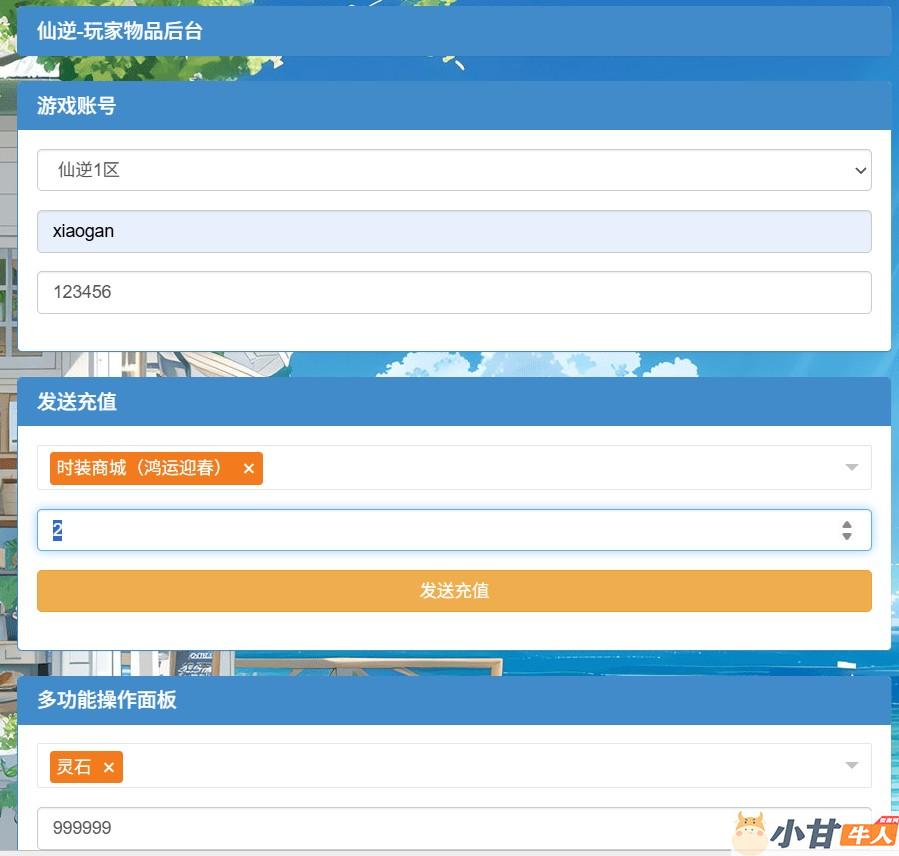Click the 仙逆-玩家物品后台 page title
This screenshot has width=899, height=856.
[x=120, y=31]
